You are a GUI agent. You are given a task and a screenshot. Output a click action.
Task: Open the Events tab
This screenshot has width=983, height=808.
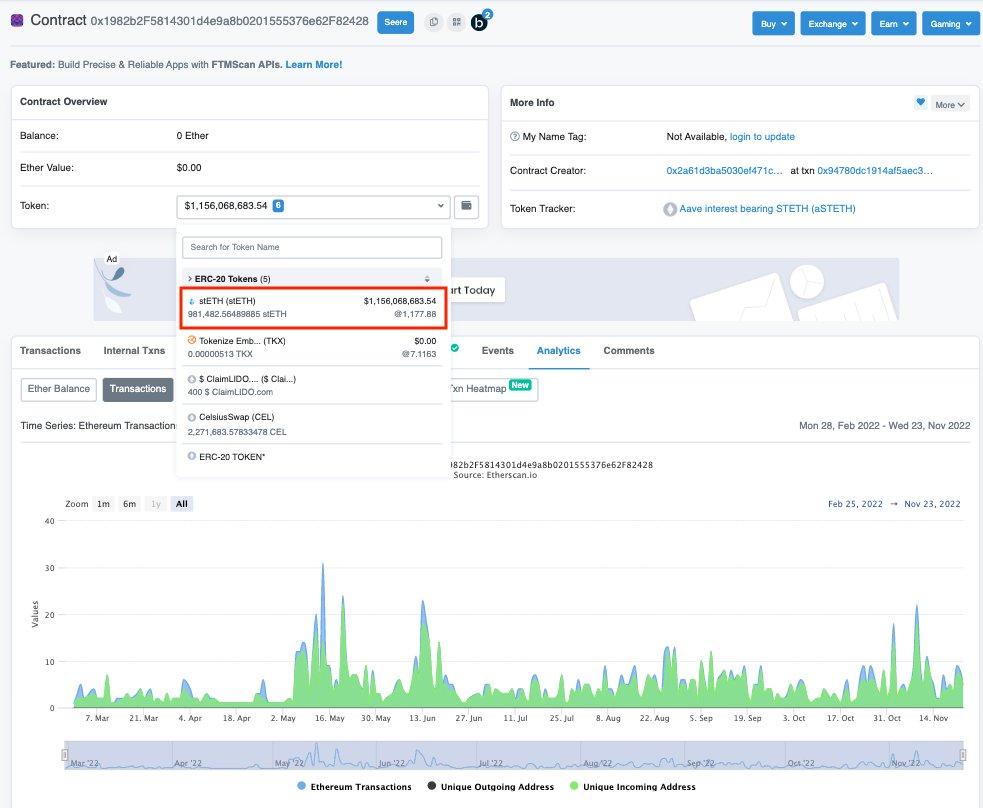(497, 351)
